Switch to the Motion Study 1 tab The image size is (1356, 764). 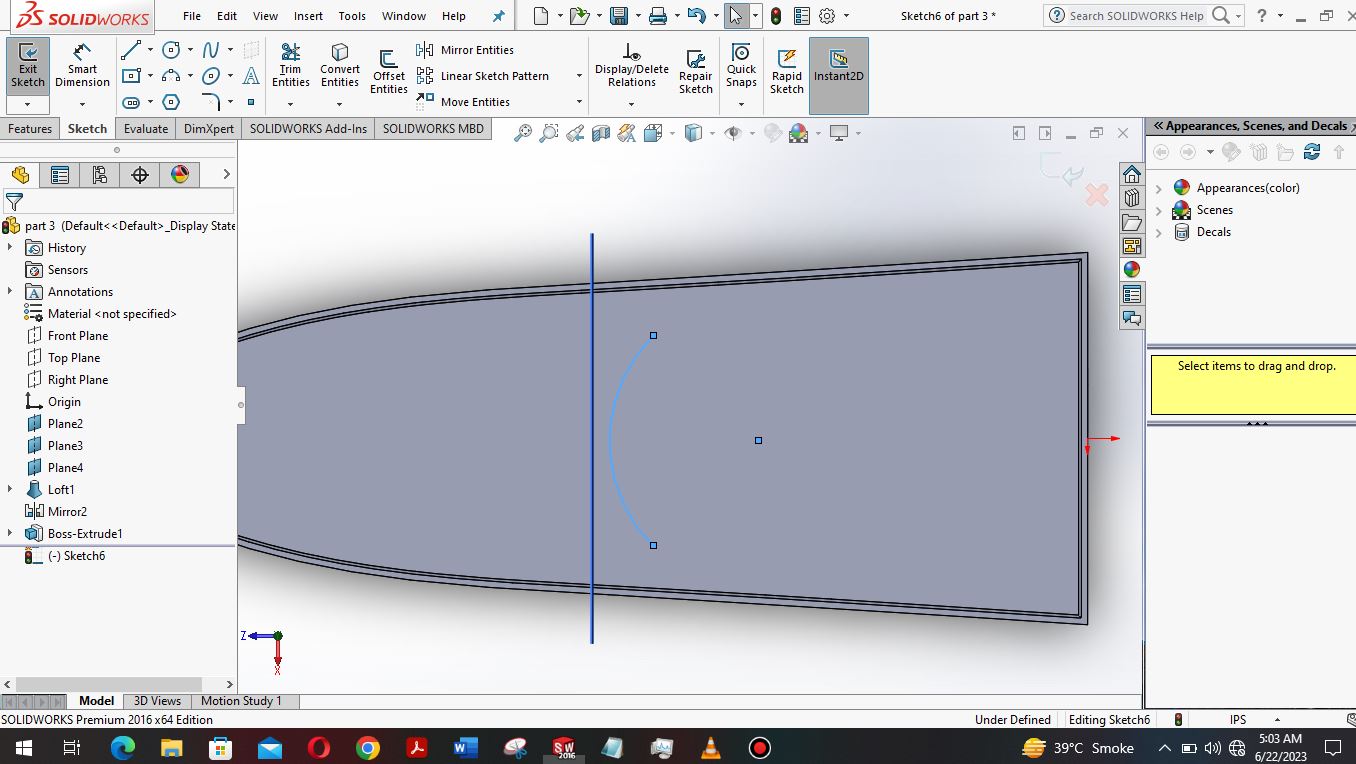coord(241,701)
